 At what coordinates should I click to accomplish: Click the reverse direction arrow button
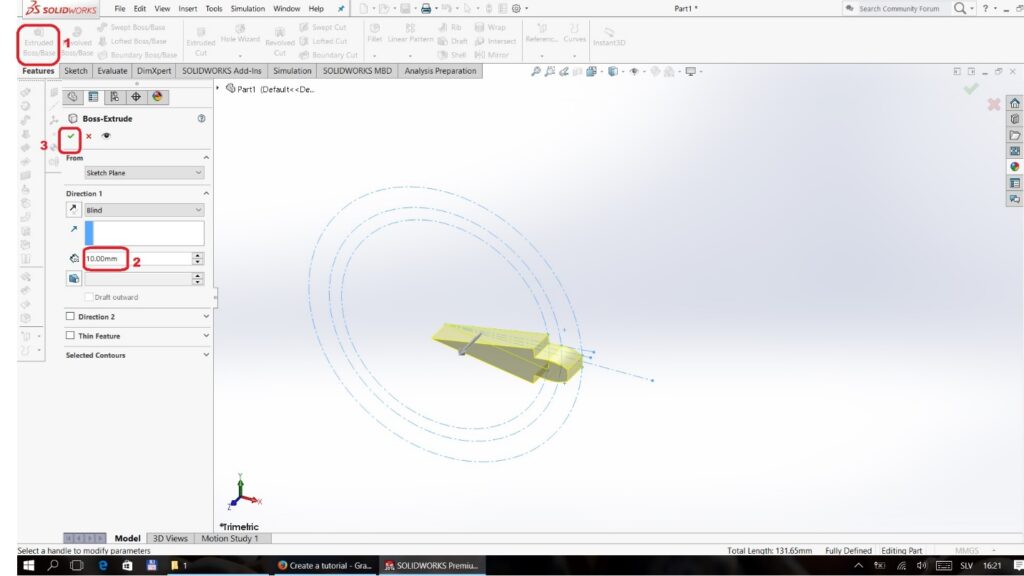tap(74, 210)
